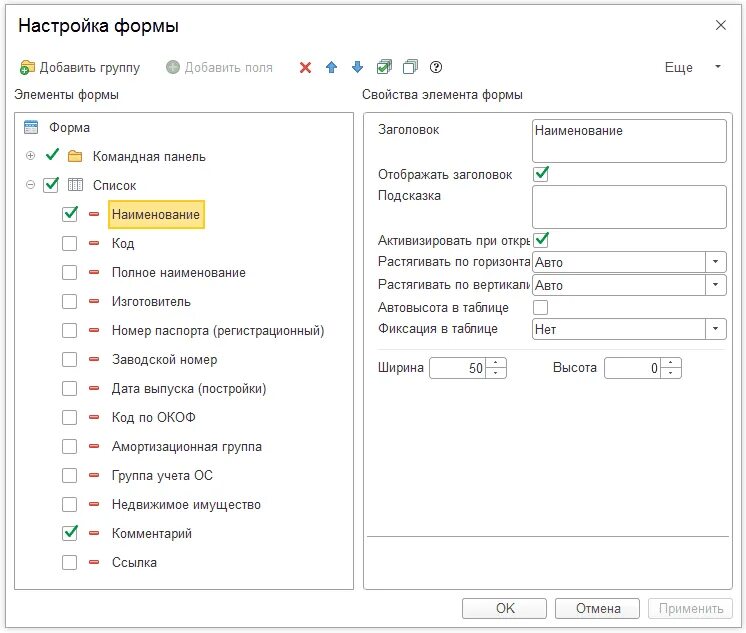Open help with question mark icon
The image size is (746, 633).
click(436, 68)
